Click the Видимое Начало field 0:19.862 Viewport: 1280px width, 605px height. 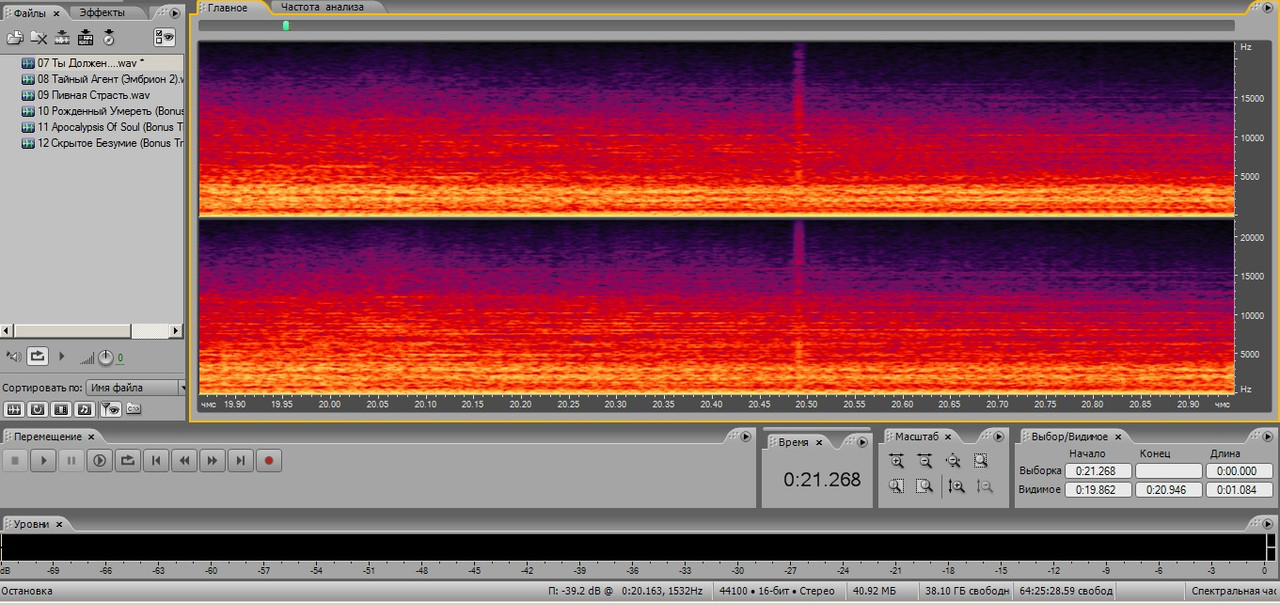point(1098,490)
